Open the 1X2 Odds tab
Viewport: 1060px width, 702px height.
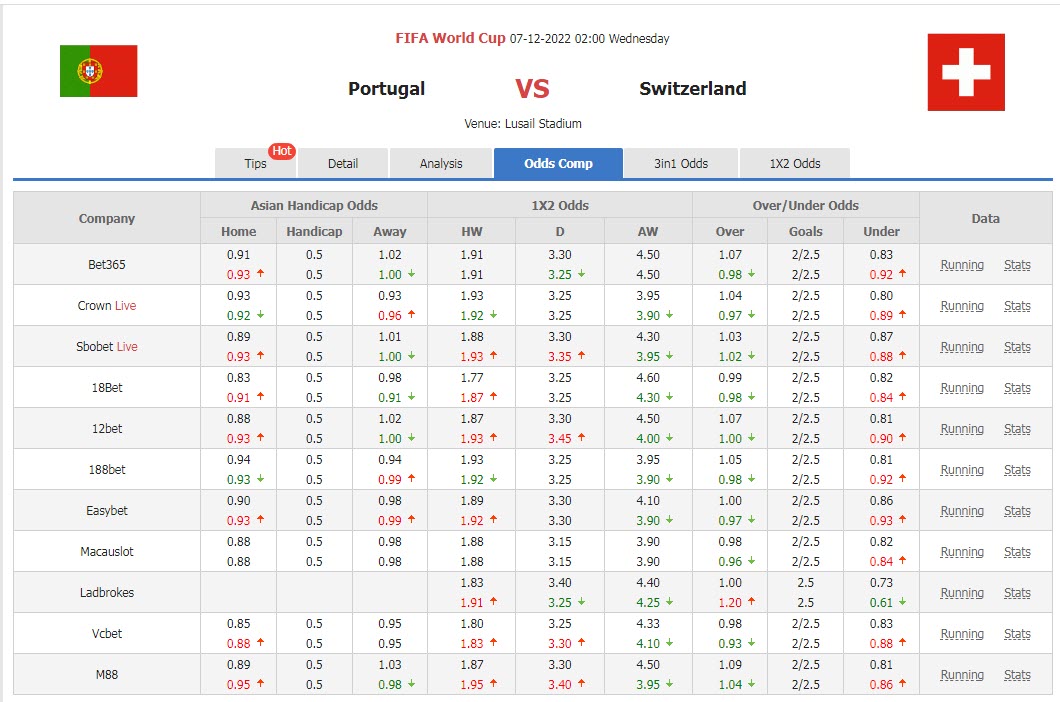click(794, 164)
